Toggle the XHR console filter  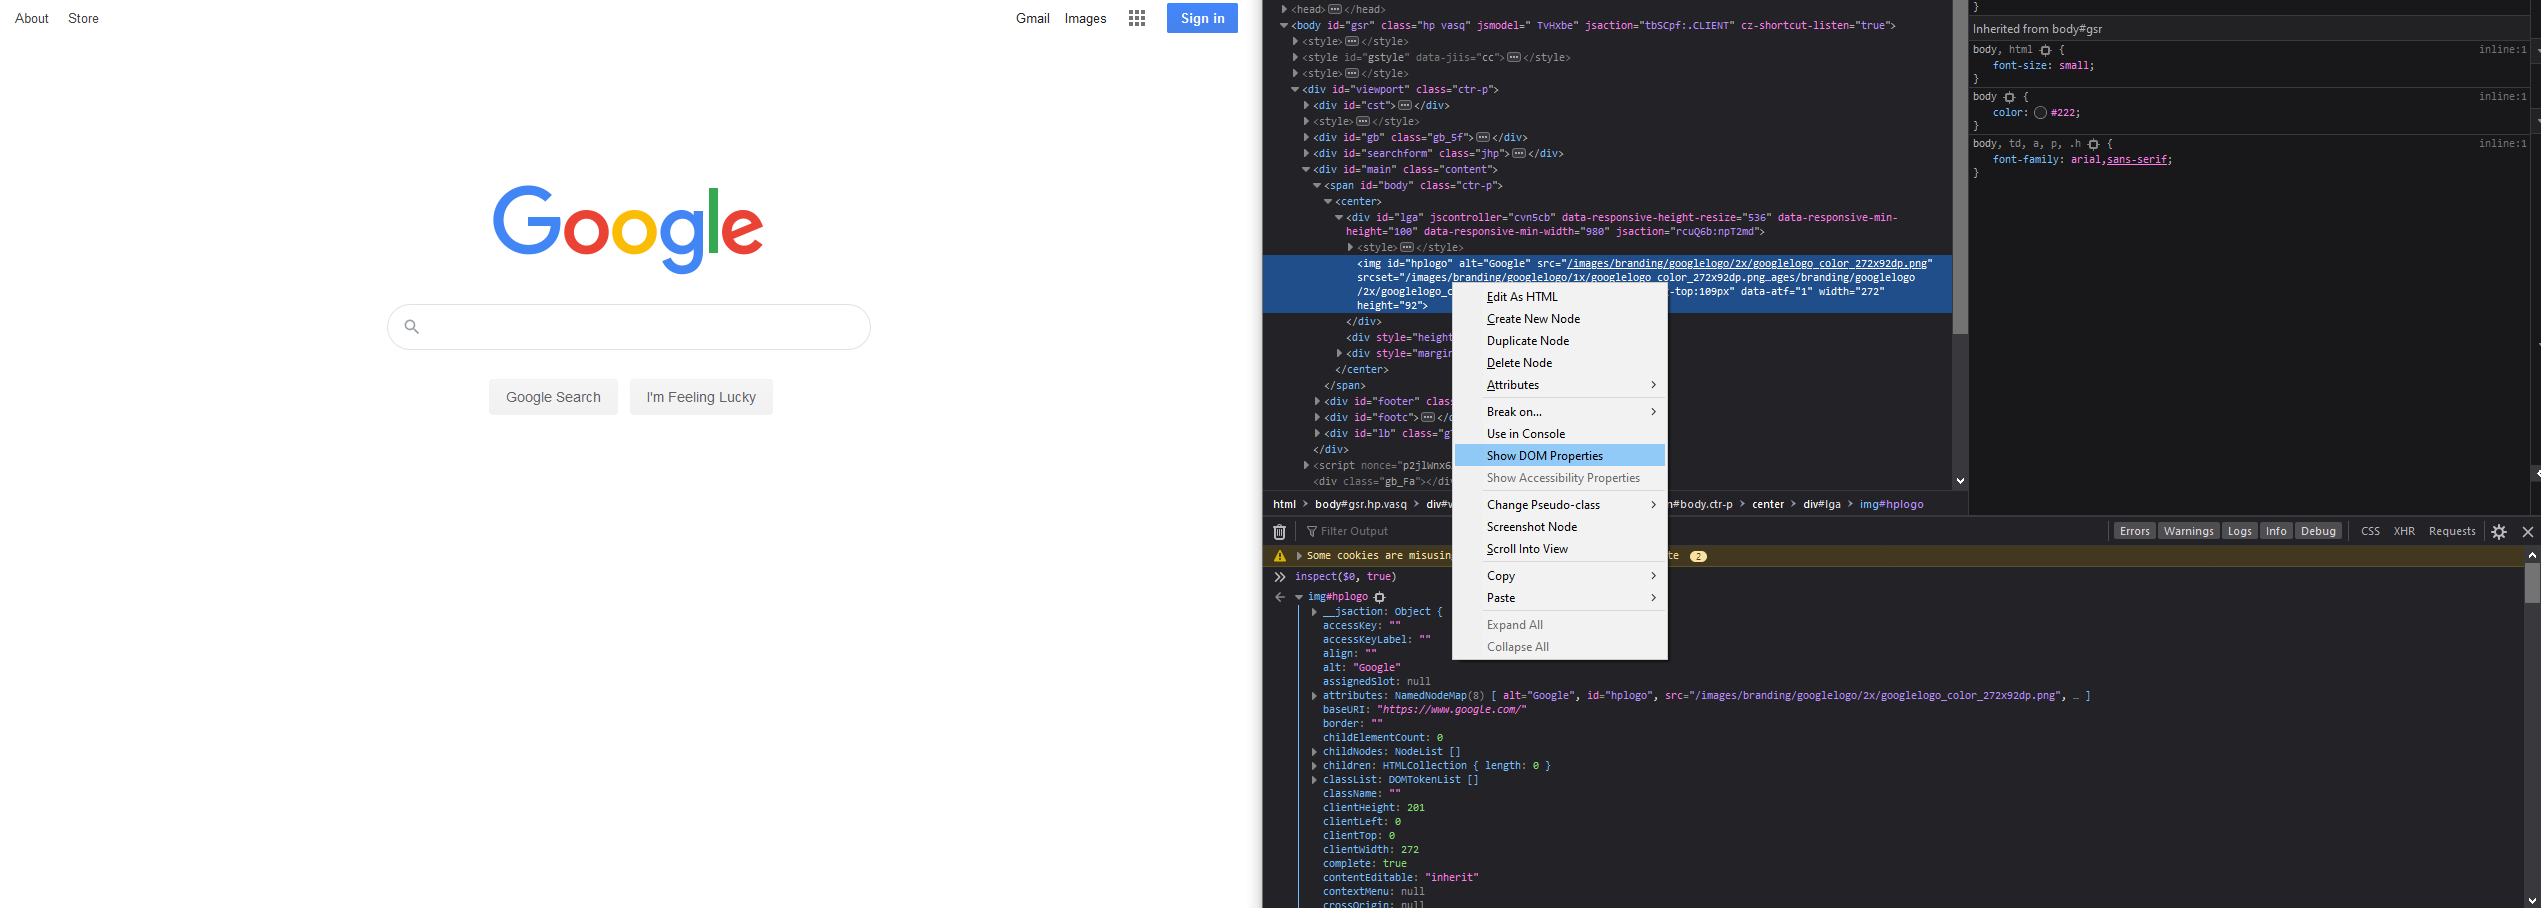pyautogui.click(x=2404, y=531)
